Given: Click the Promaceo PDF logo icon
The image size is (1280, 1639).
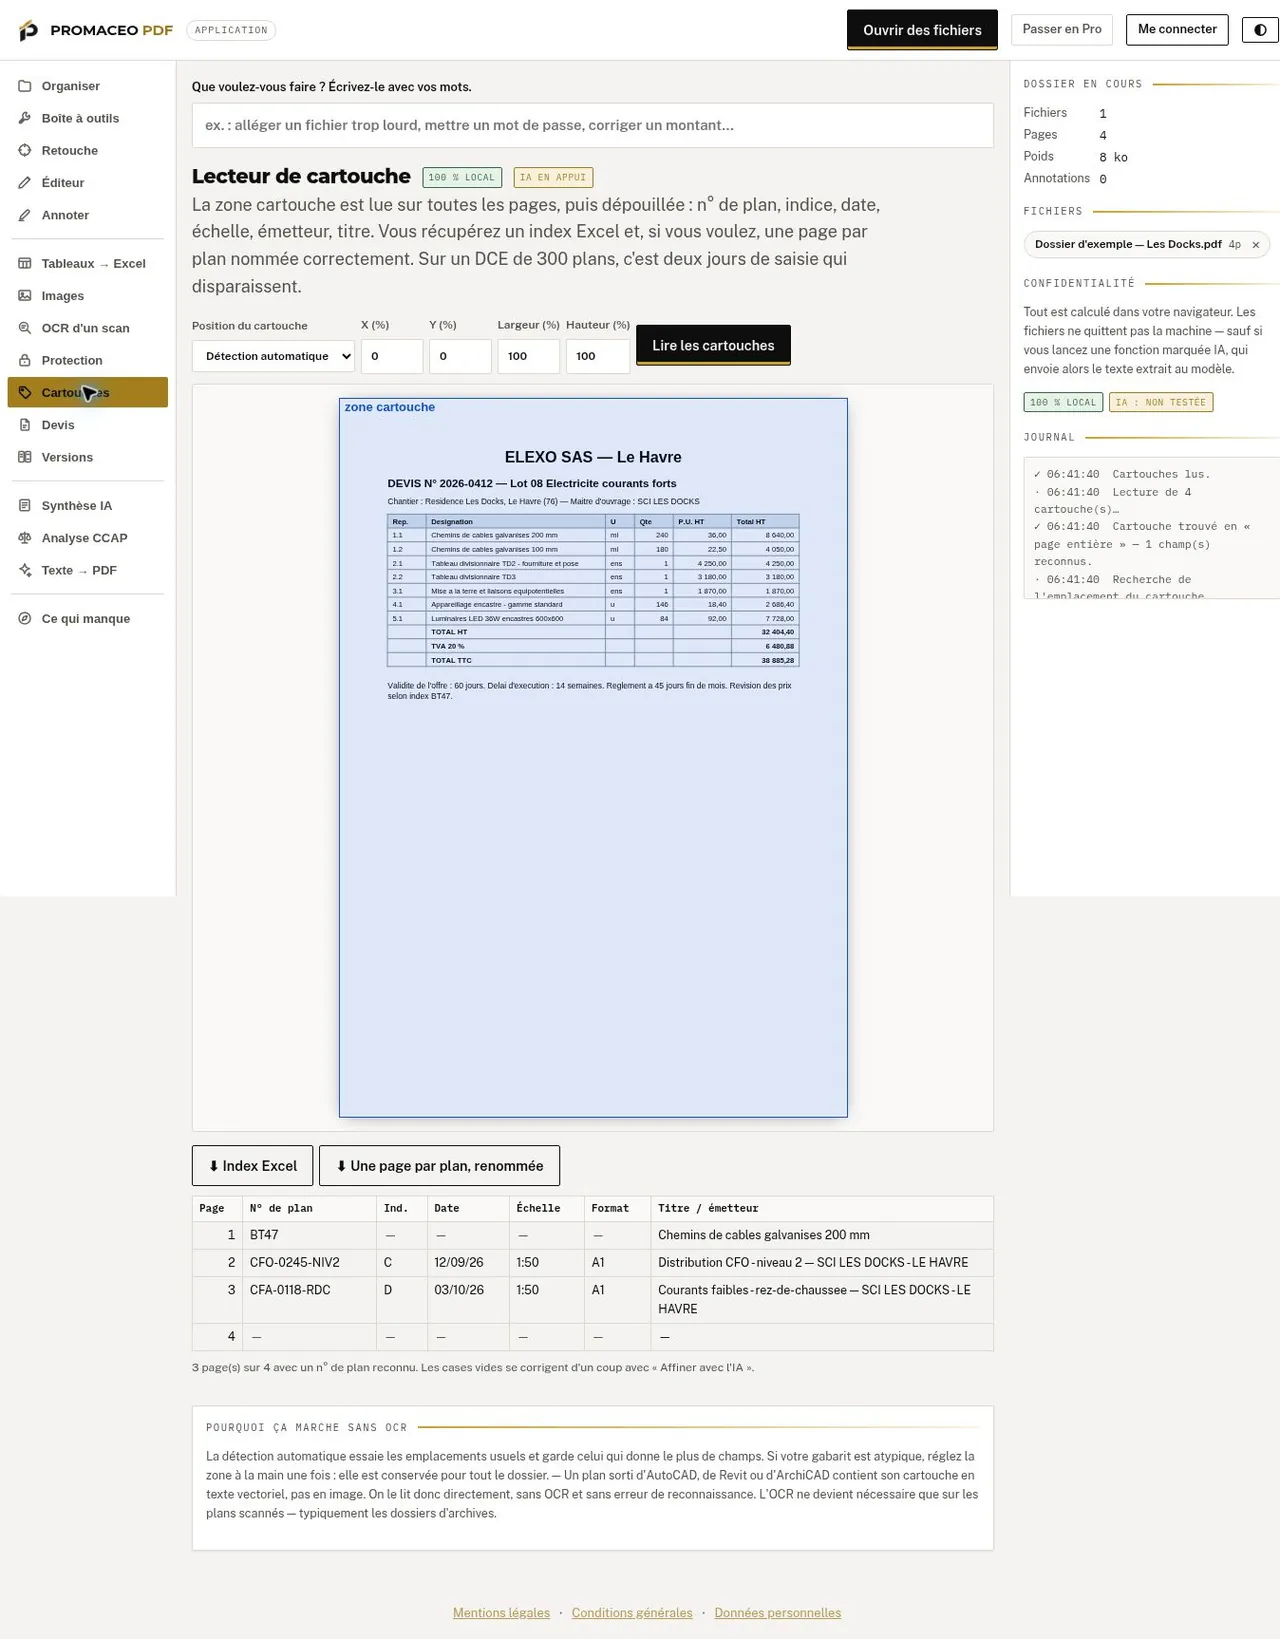Looking at the screenshot, I should [x=28, y=30].
